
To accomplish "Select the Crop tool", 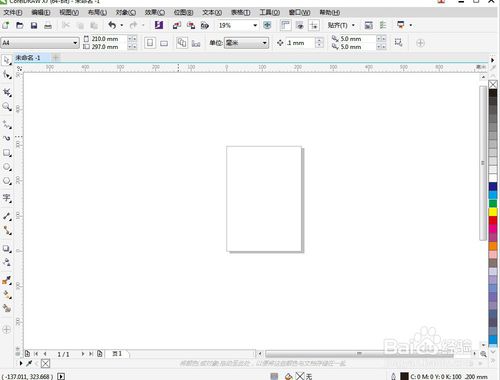I will pyautogui.click(x=7, y=92).
